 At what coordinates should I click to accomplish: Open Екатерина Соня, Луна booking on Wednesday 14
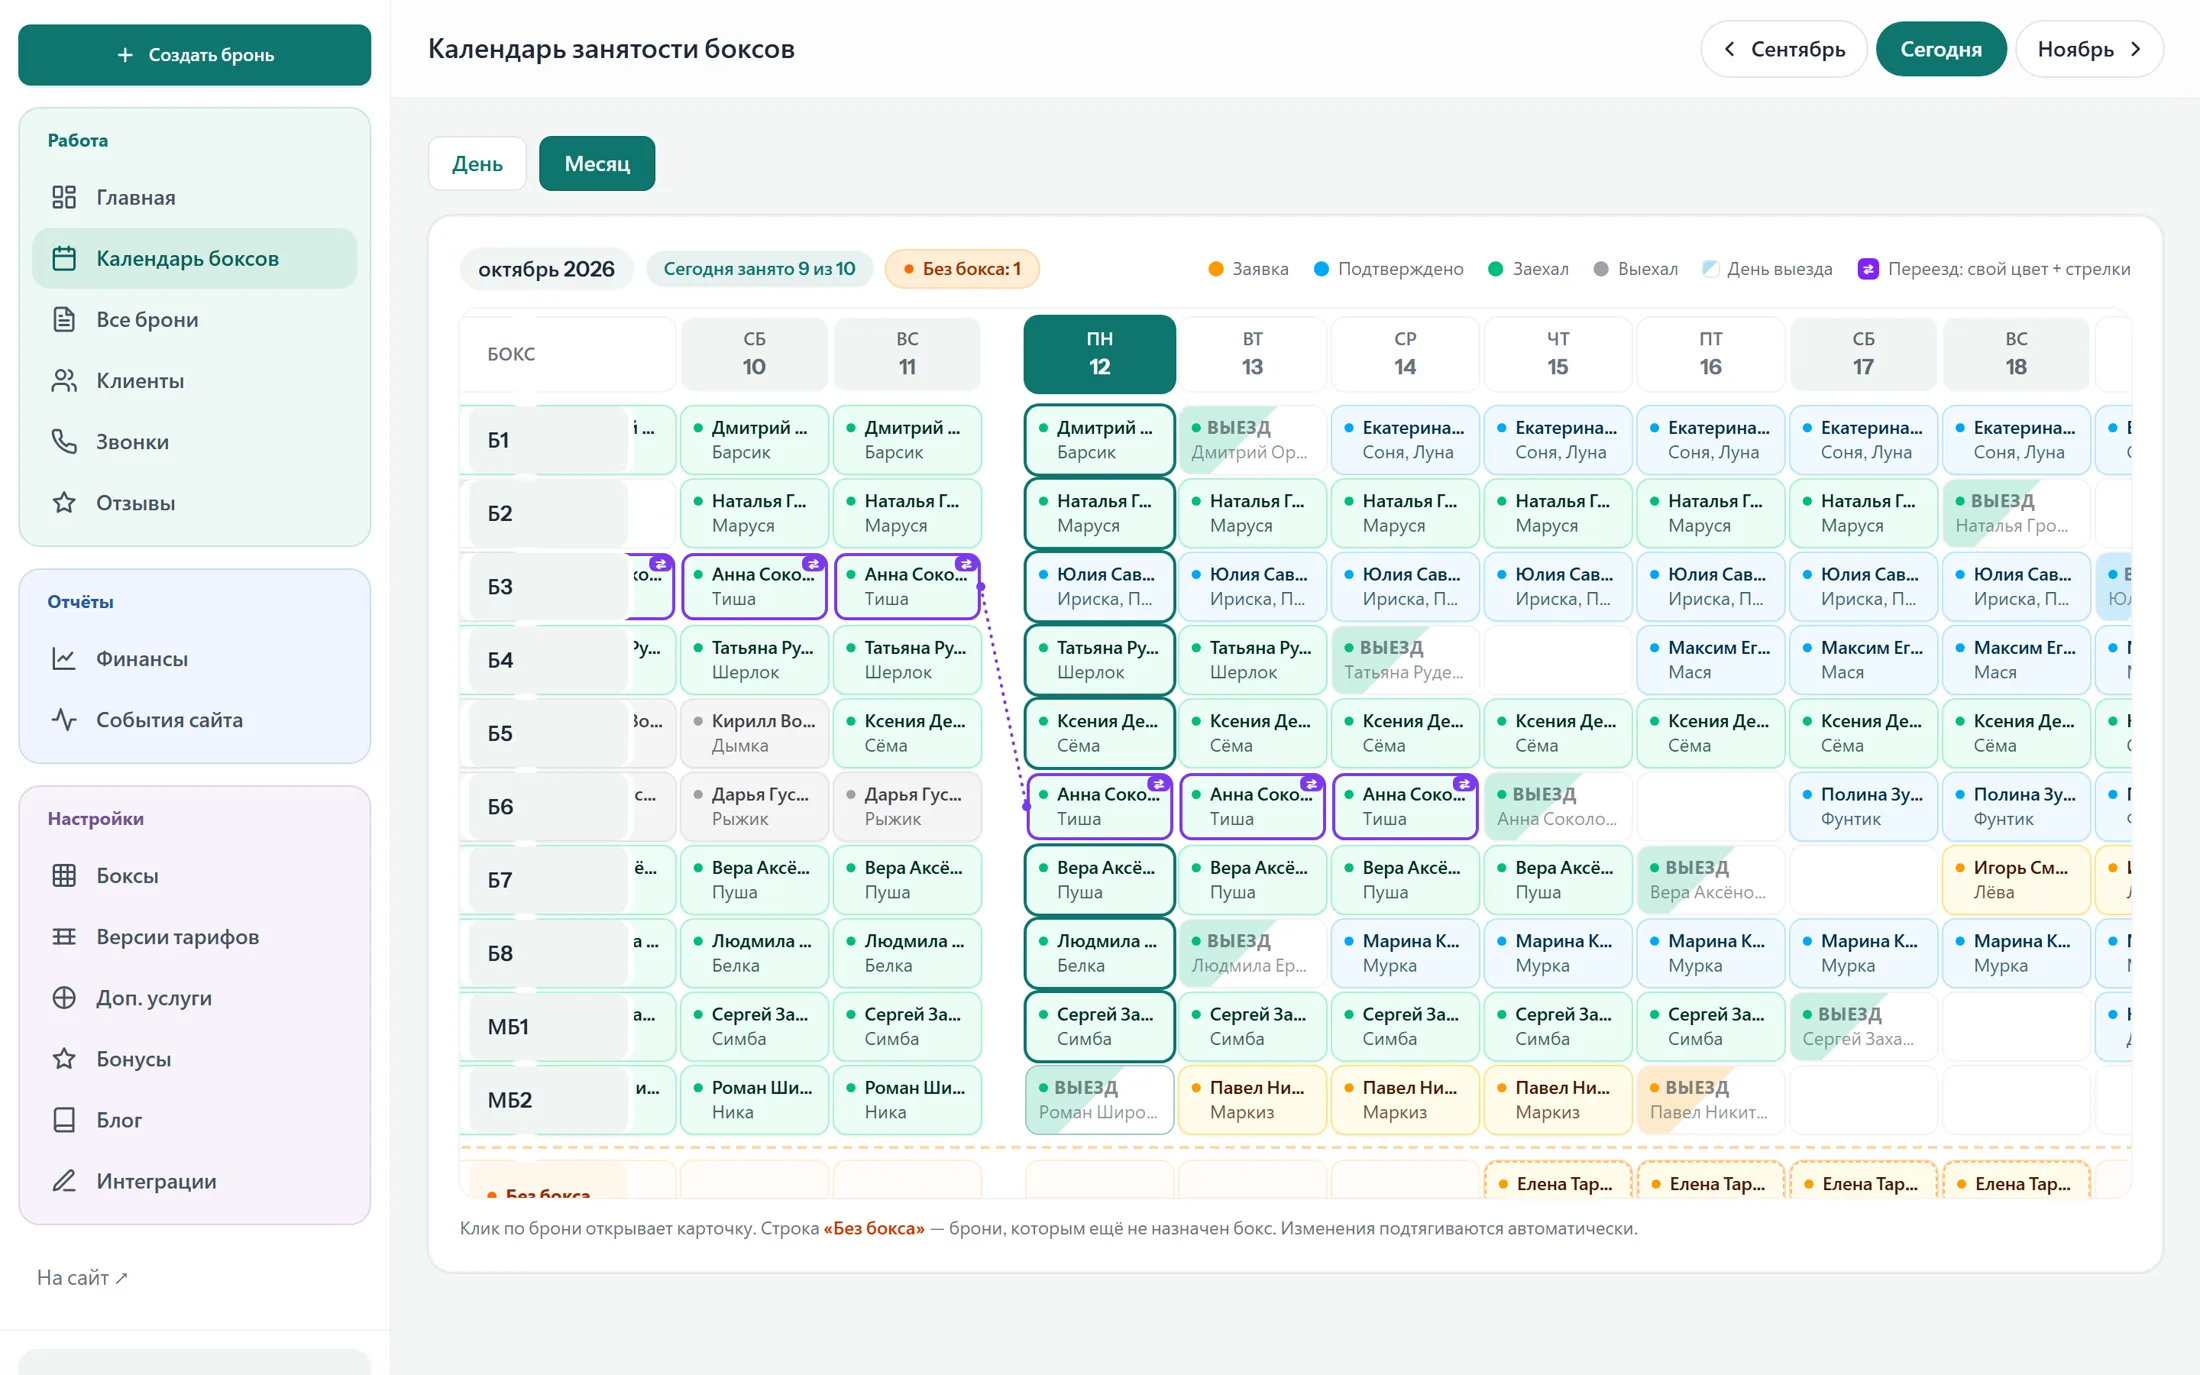(1405, 440)
